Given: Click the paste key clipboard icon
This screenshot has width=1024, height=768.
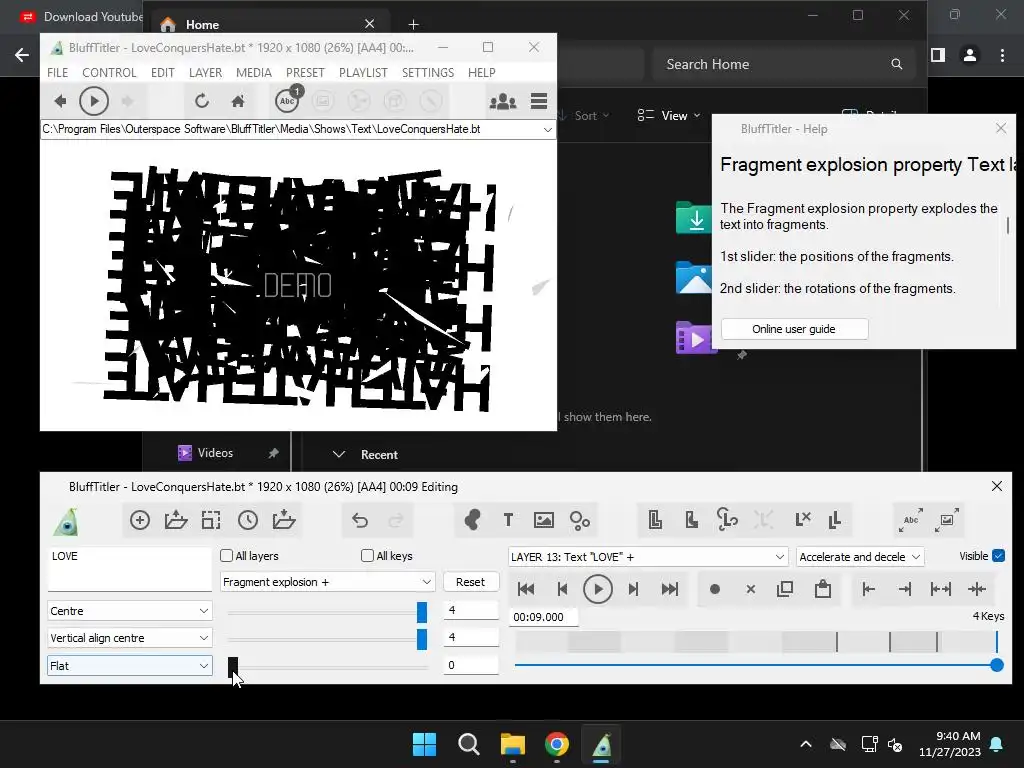Looking at the screenshot, I should (823, 589).
